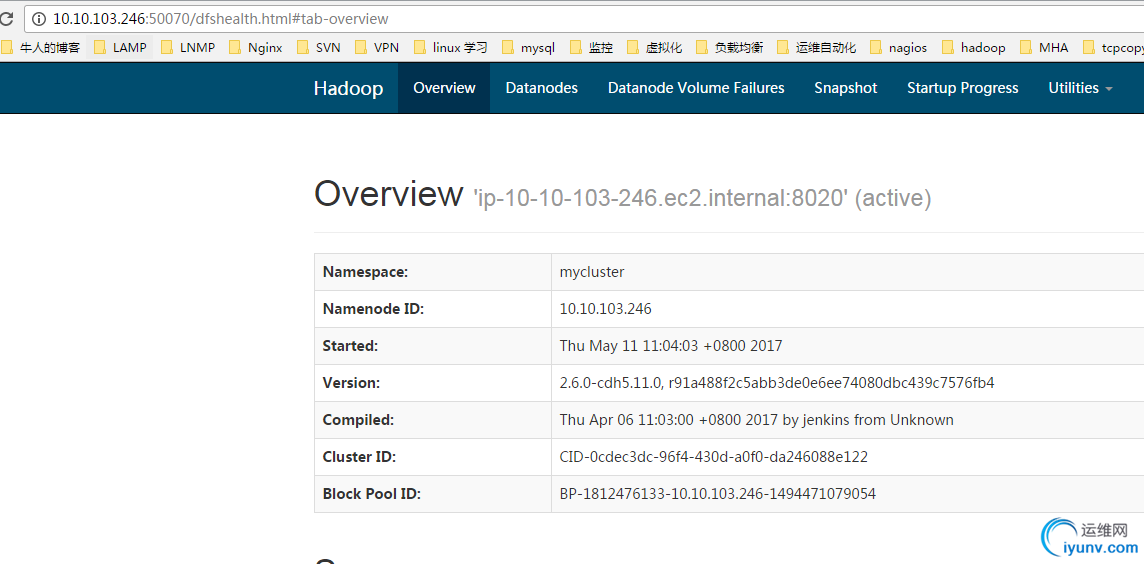Click the Namespace: row label

tap(365, 271)
